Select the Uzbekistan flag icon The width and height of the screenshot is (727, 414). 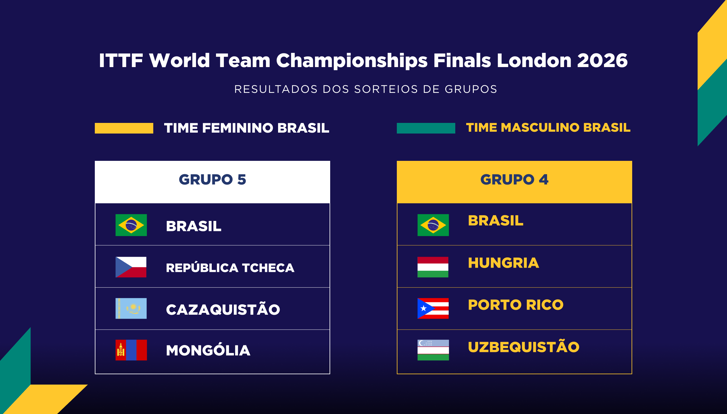coord(433,349)
